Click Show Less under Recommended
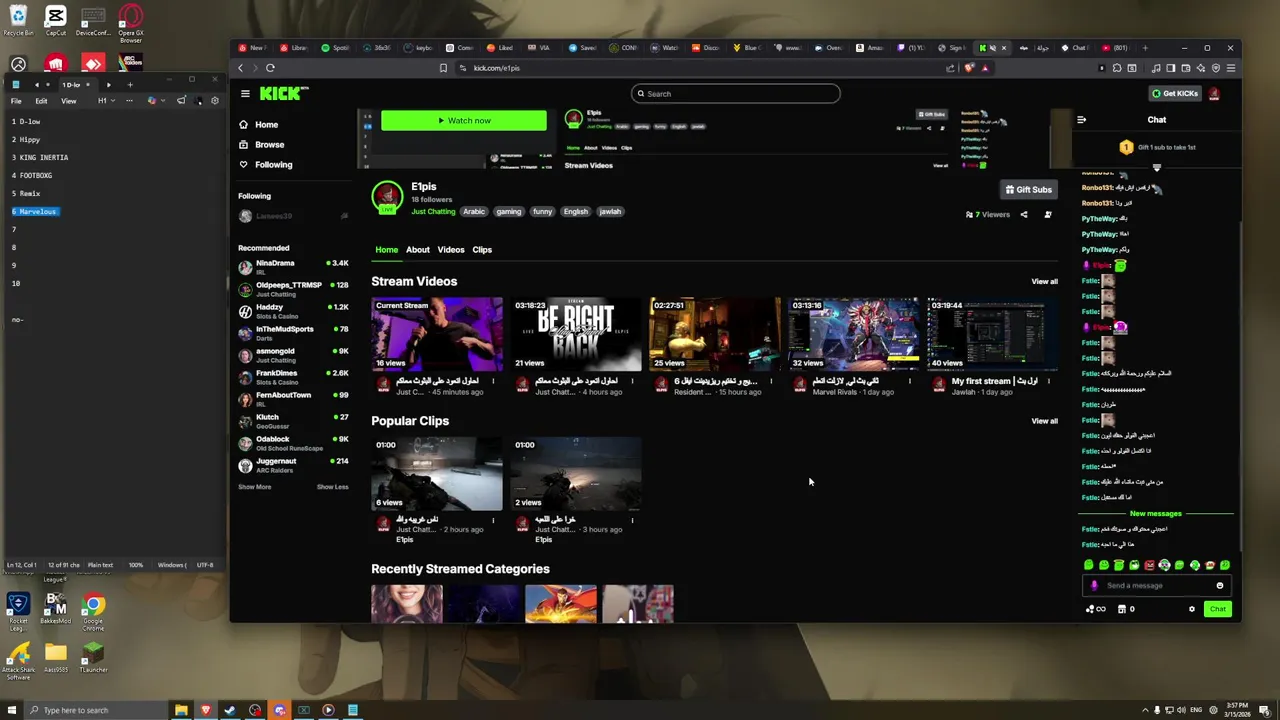 [x=333, y=487]
